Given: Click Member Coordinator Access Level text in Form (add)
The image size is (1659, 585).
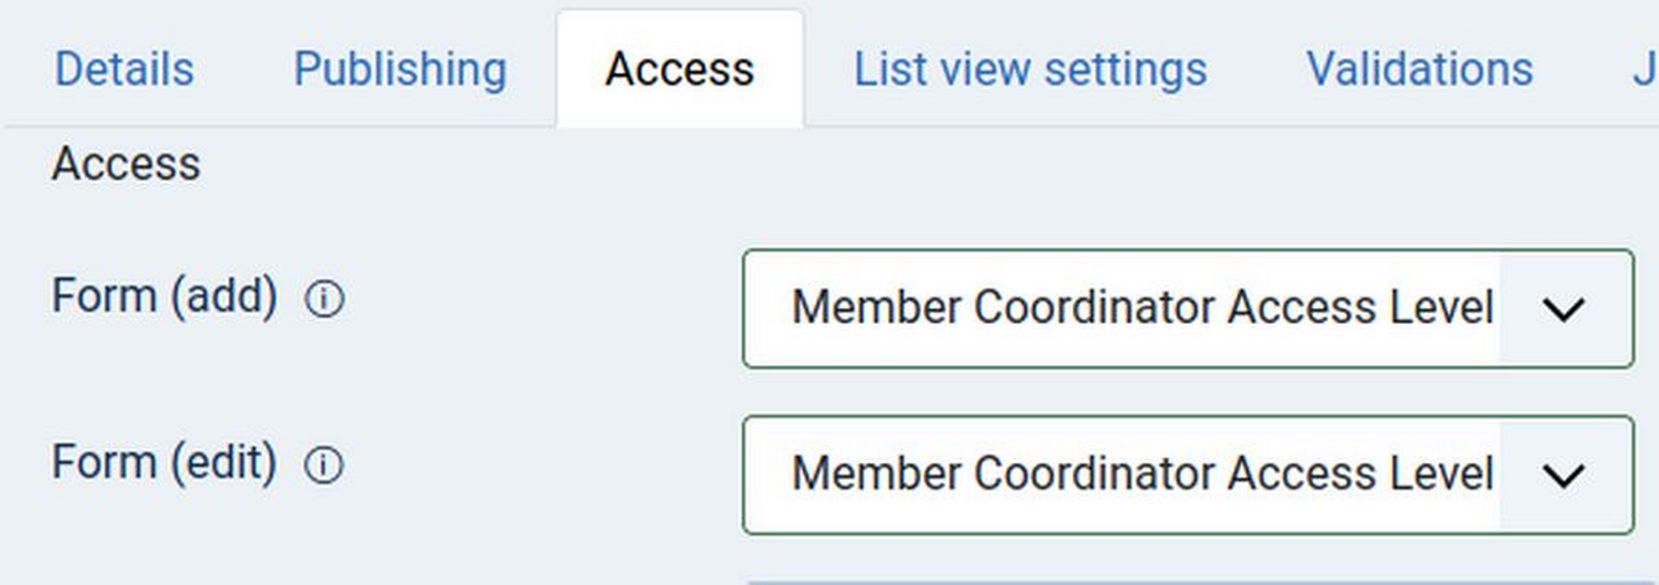Looking at the screenshot, I should tap(1142, 308).
